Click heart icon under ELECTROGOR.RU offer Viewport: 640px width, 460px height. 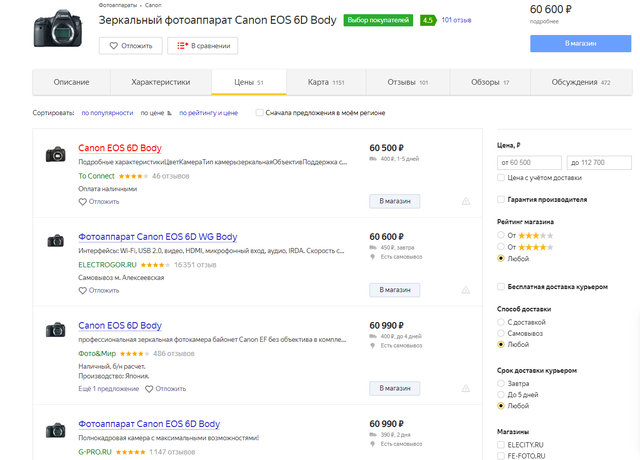point(83,290)
